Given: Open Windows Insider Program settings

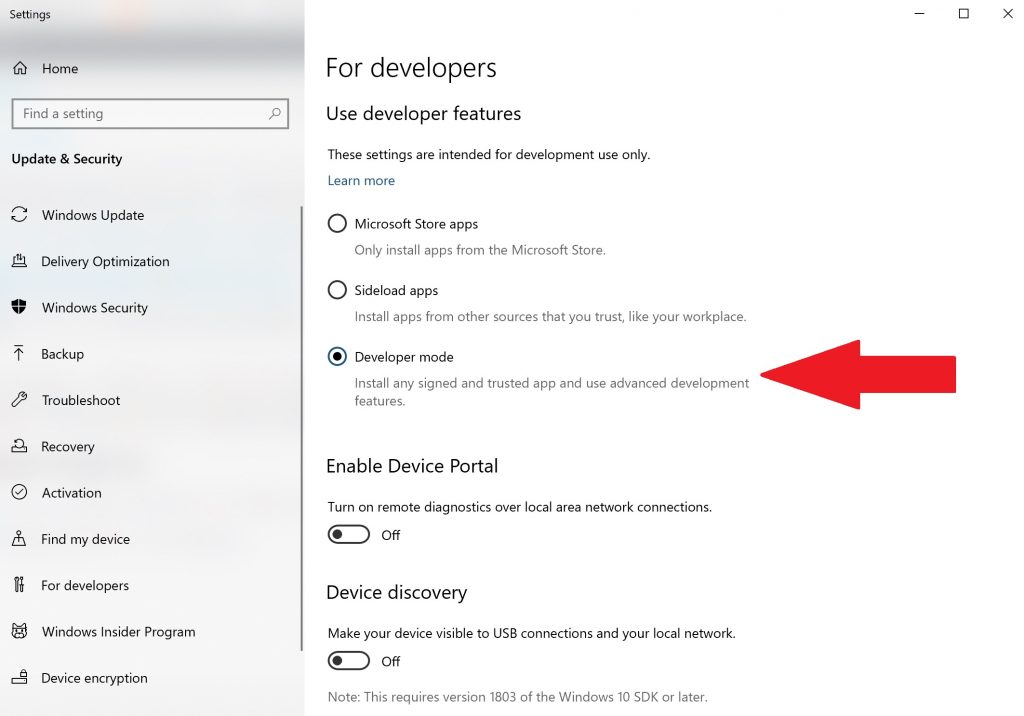Looking at the screenshot, I should tap(118, 632).
